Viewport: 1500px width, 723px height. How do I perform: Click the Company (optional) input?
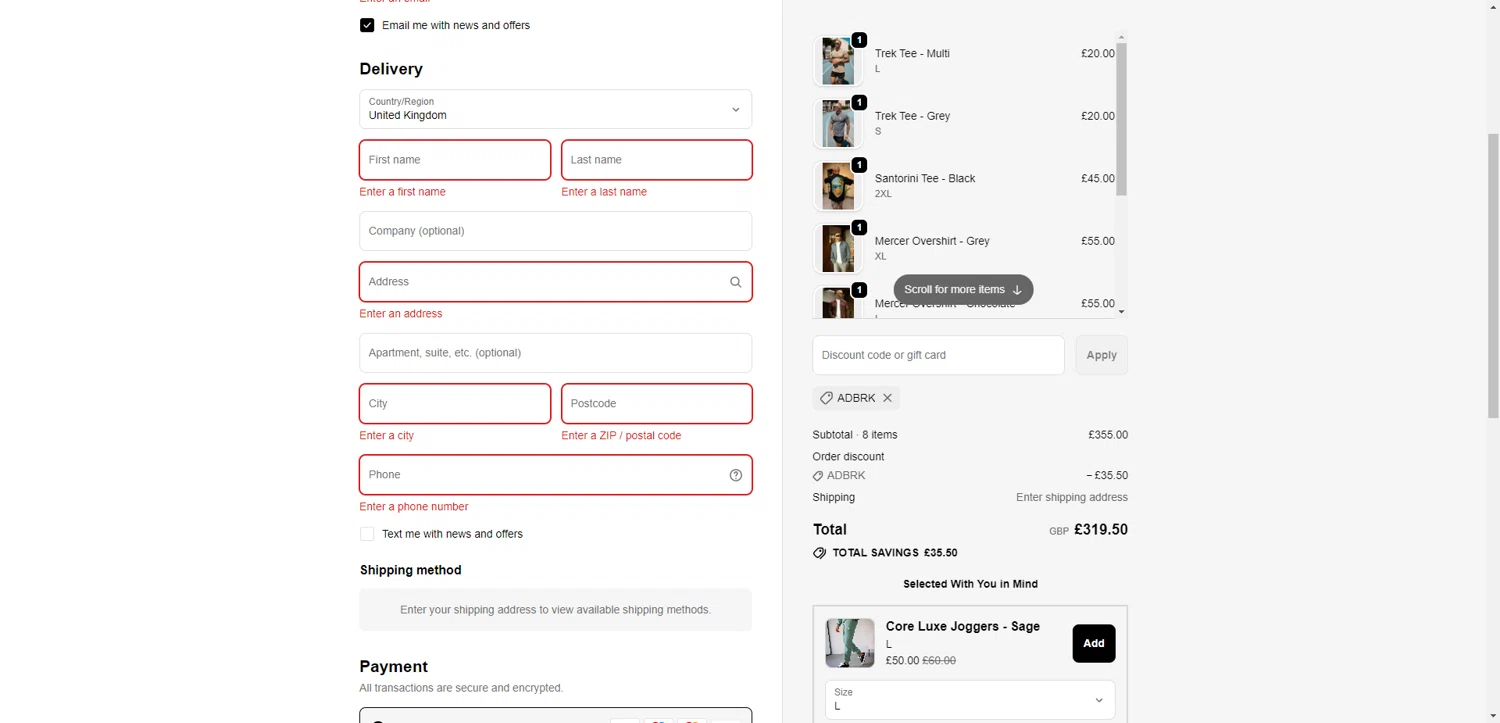pos(555,231)
